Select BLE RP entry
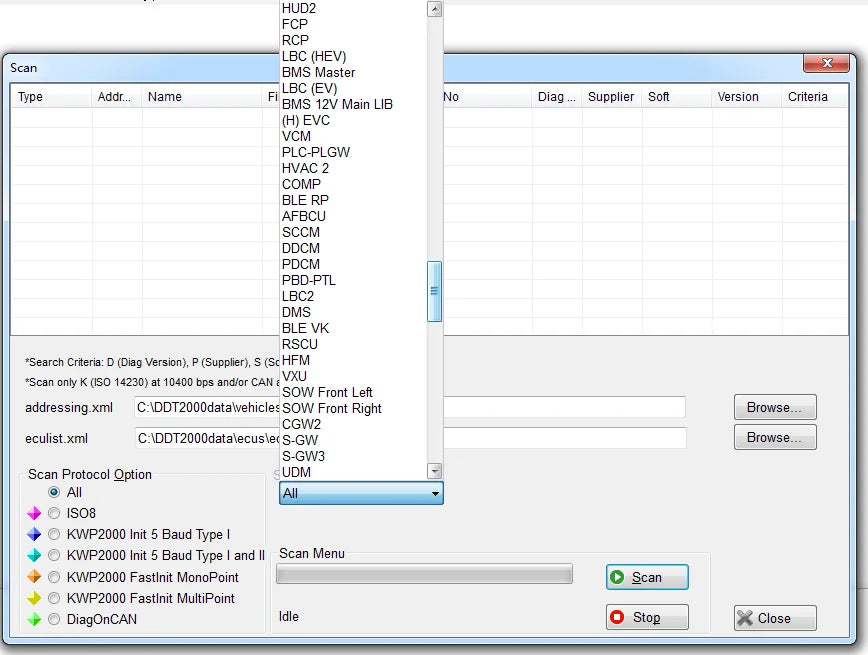868x655 pixels. pos(353,200)
